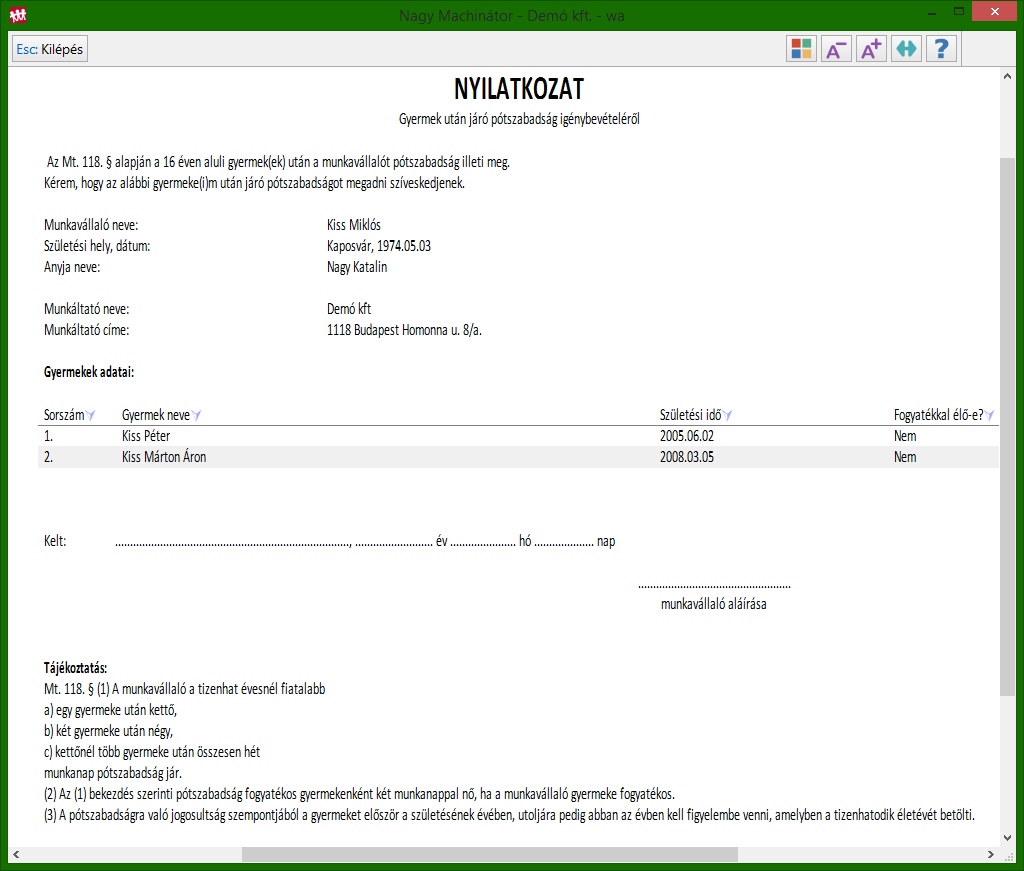Click Nem value in Kiss Márton Áron row

[x=905, y=457]
